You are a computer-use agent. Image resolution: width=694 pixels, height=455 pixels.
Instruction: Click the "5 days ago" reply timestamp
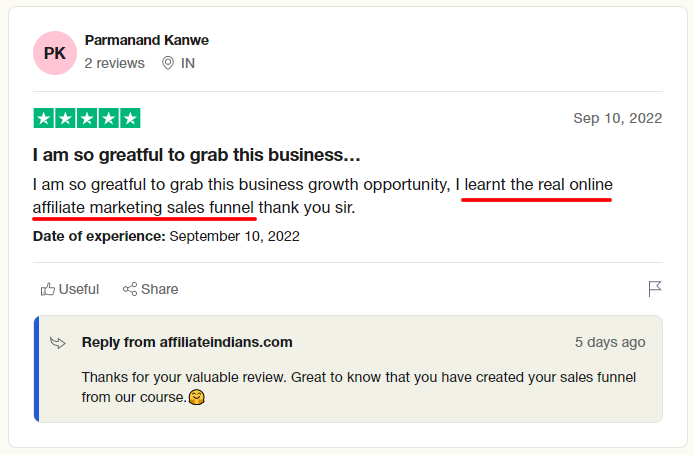point(610,342)
